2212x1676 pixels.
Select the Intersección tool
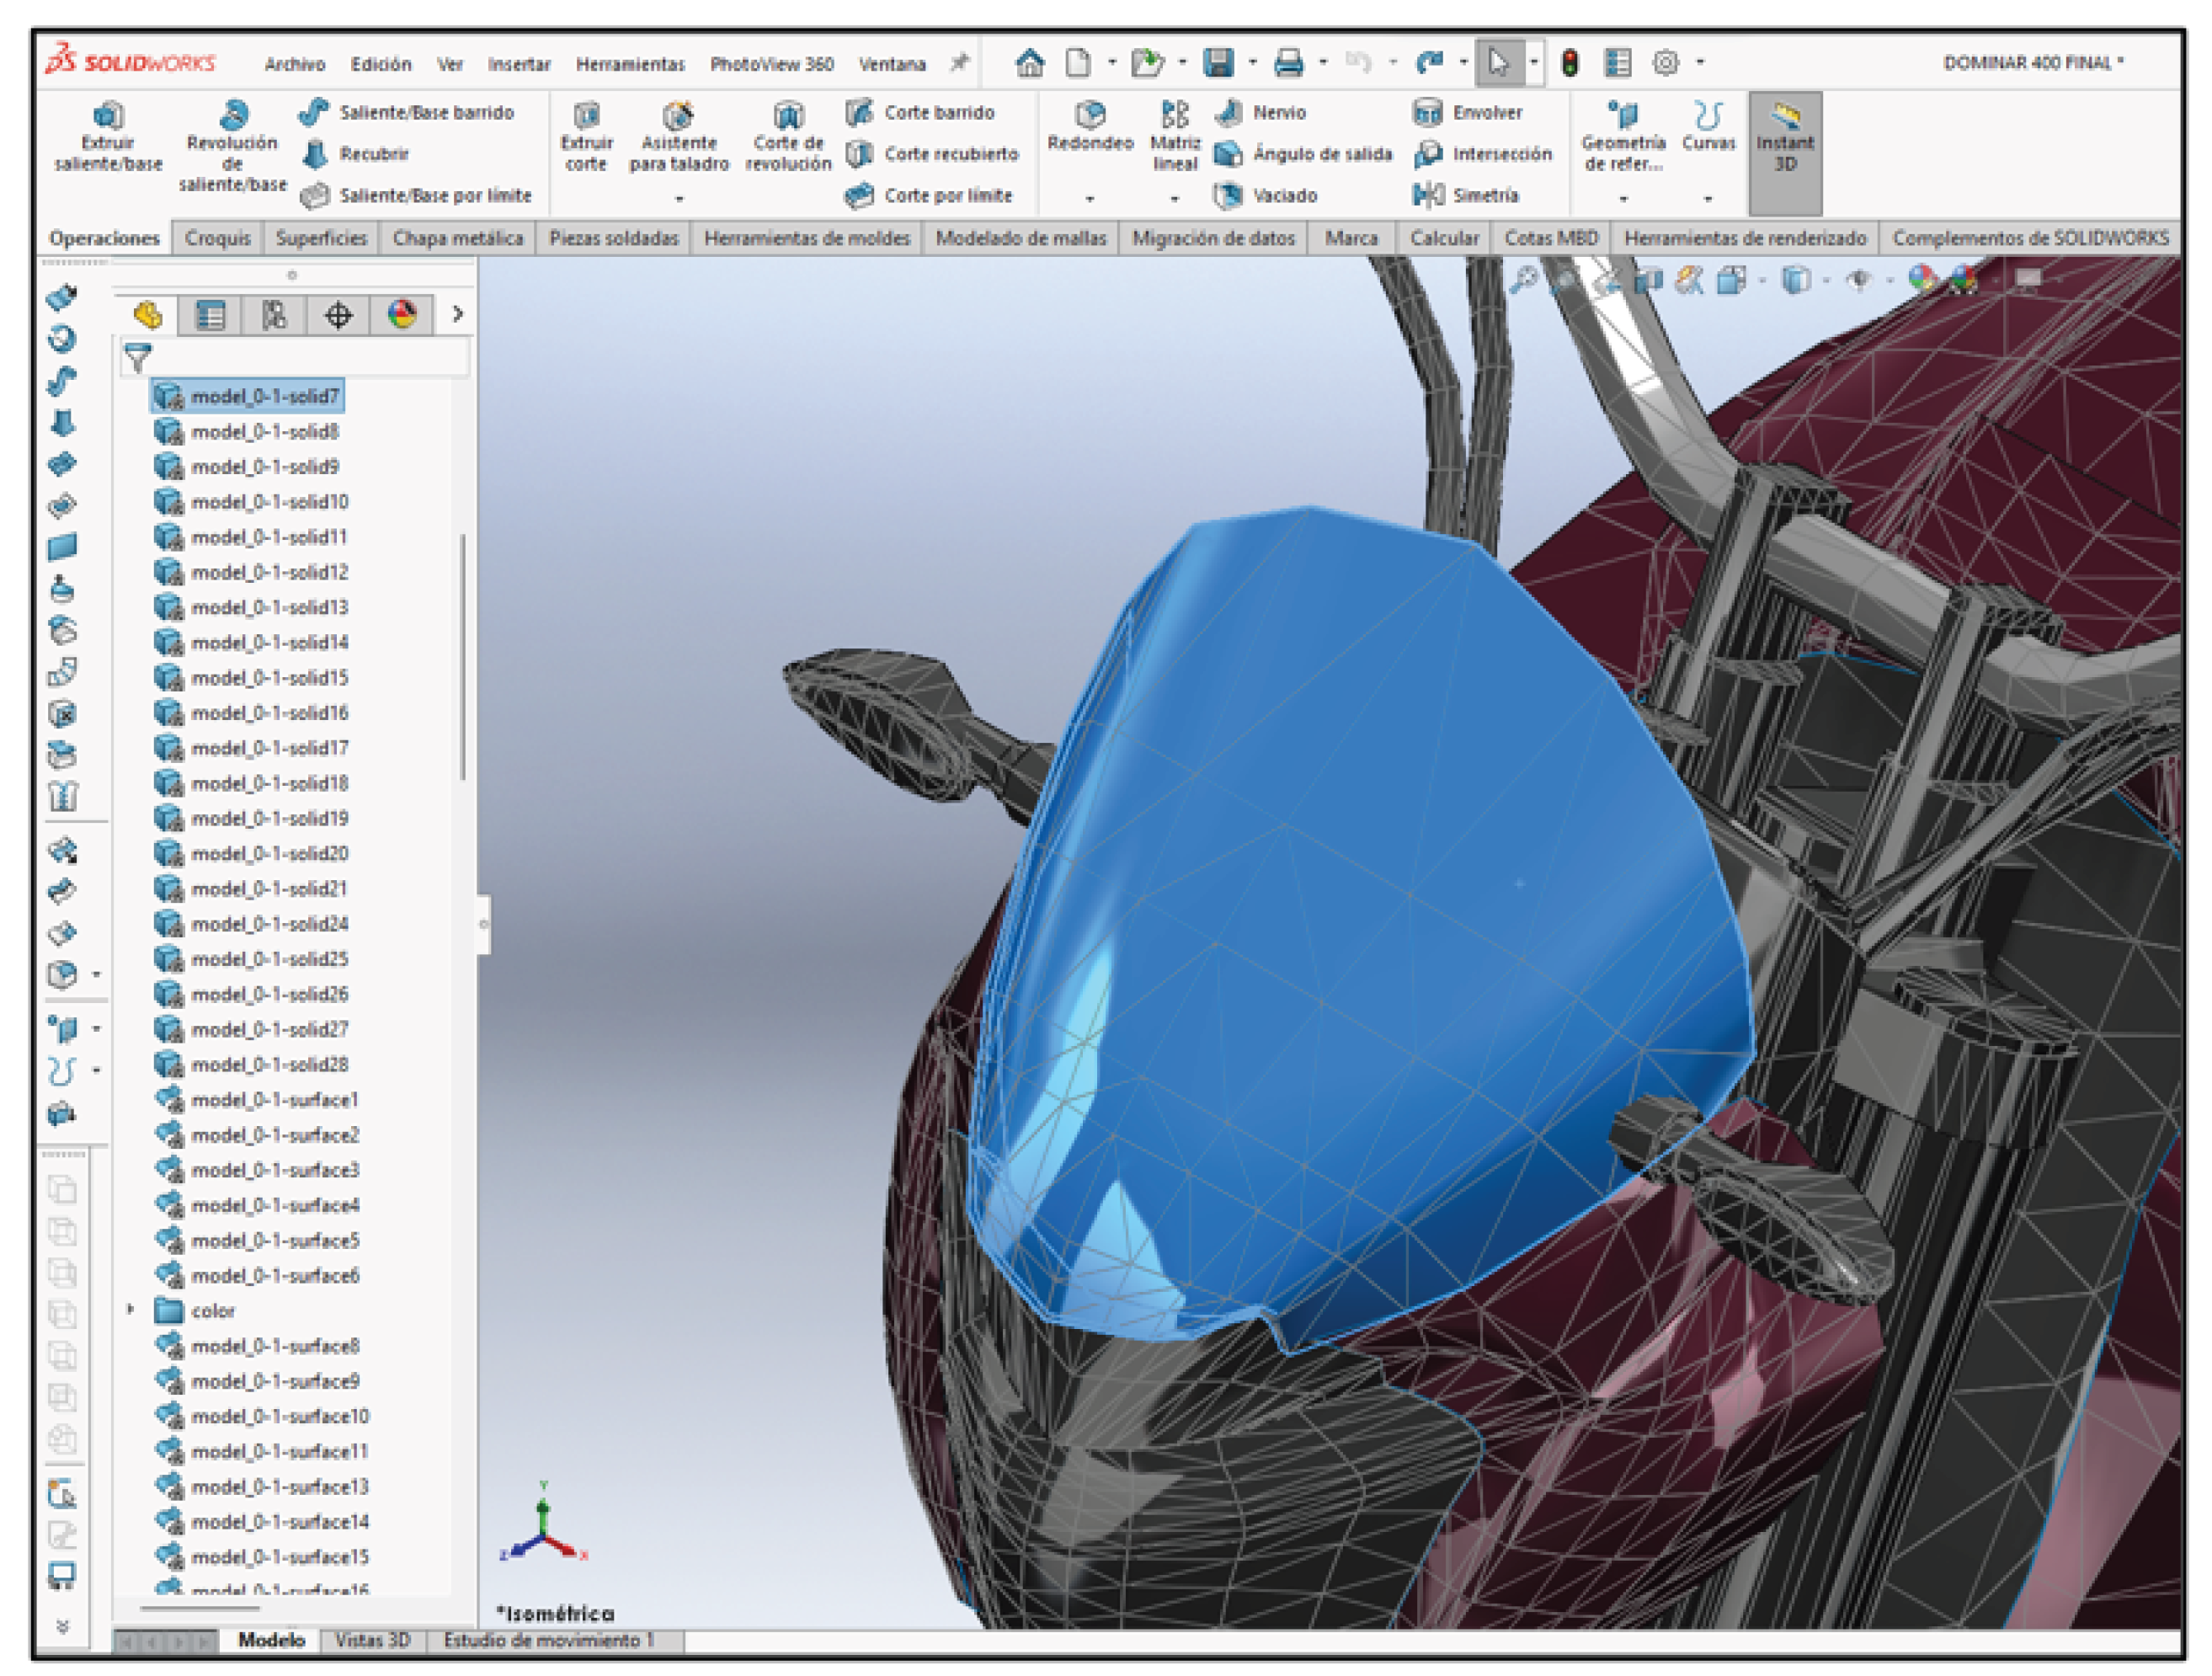coord(1482,154)
